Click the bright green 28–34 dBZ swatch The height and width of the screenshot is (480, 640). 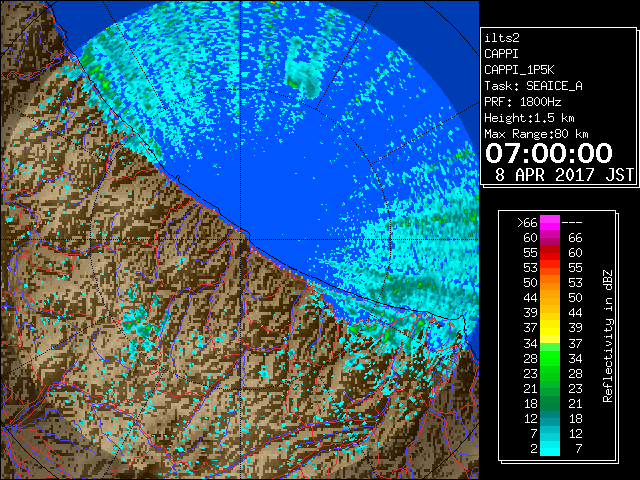(550, 358)
